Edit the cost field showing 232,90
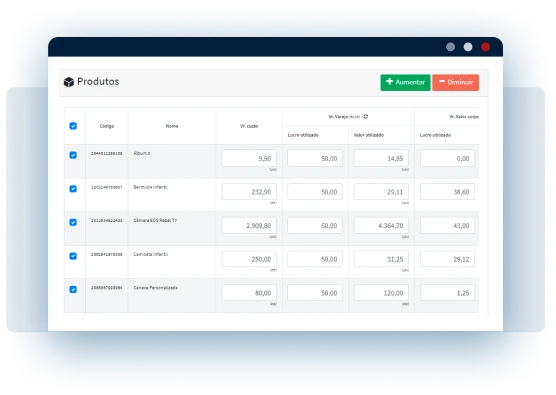The height and width of the screenshot is (395, 556). (249, 192)
